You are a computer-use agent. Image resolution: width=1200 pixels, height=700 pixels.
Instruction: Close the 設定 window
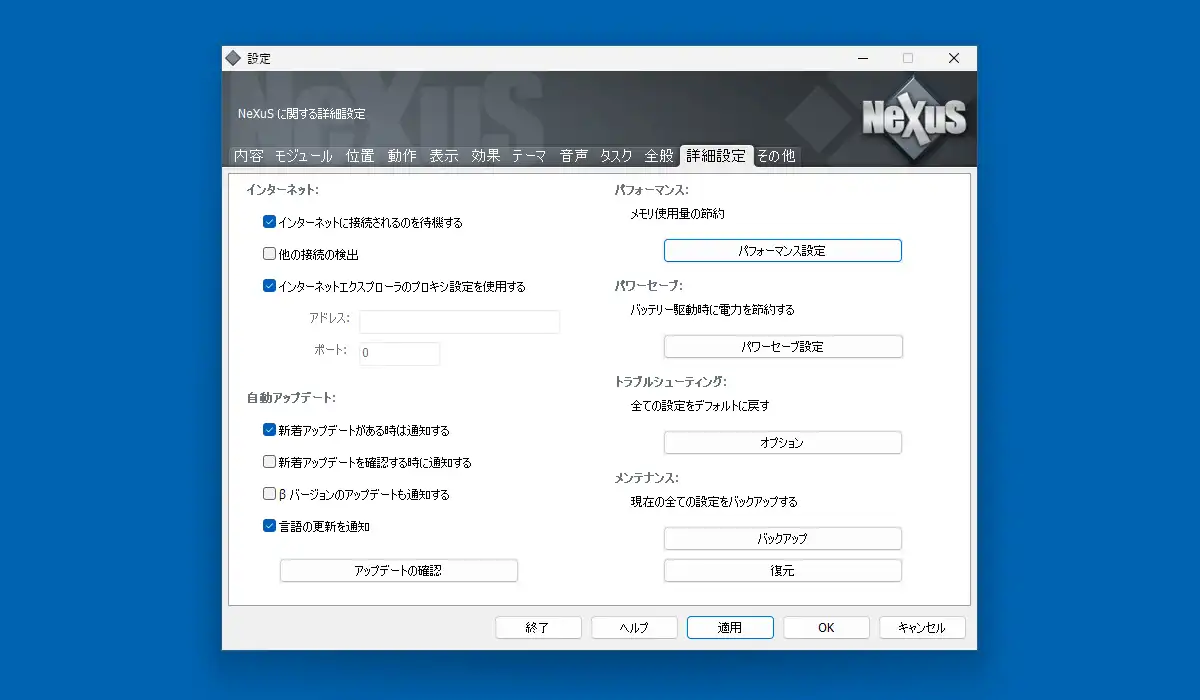coord(954,58)
